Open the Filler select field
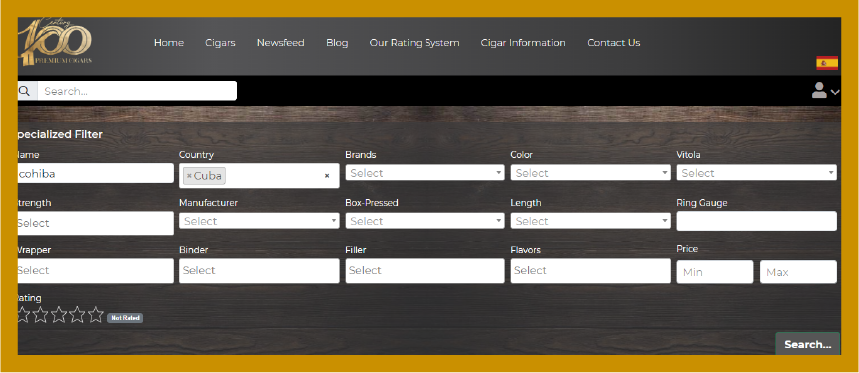Viewport: 859px width, 373px height. point(425,271)
